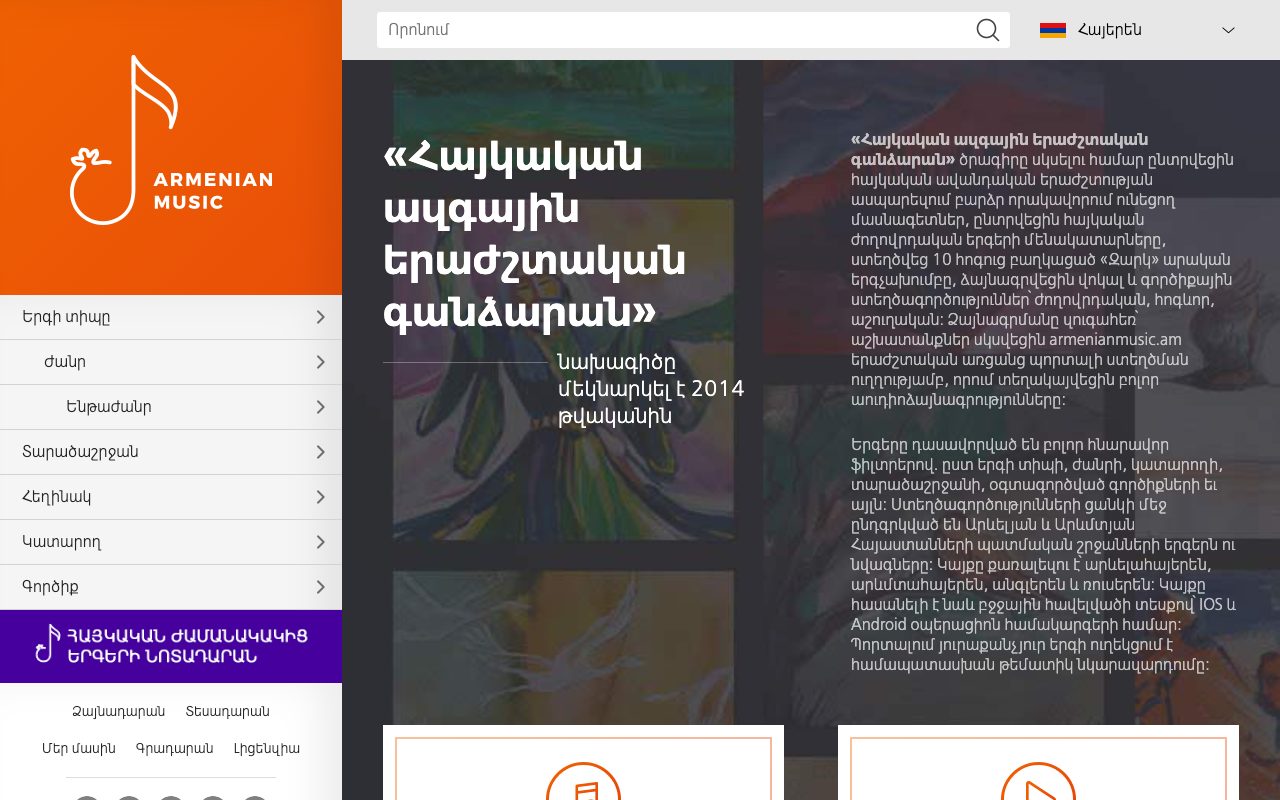Image resolution: width=1280 pixels, height=800 pixels.
Task: Expand the Գործիք filter
Action: (x=171, y=587)
